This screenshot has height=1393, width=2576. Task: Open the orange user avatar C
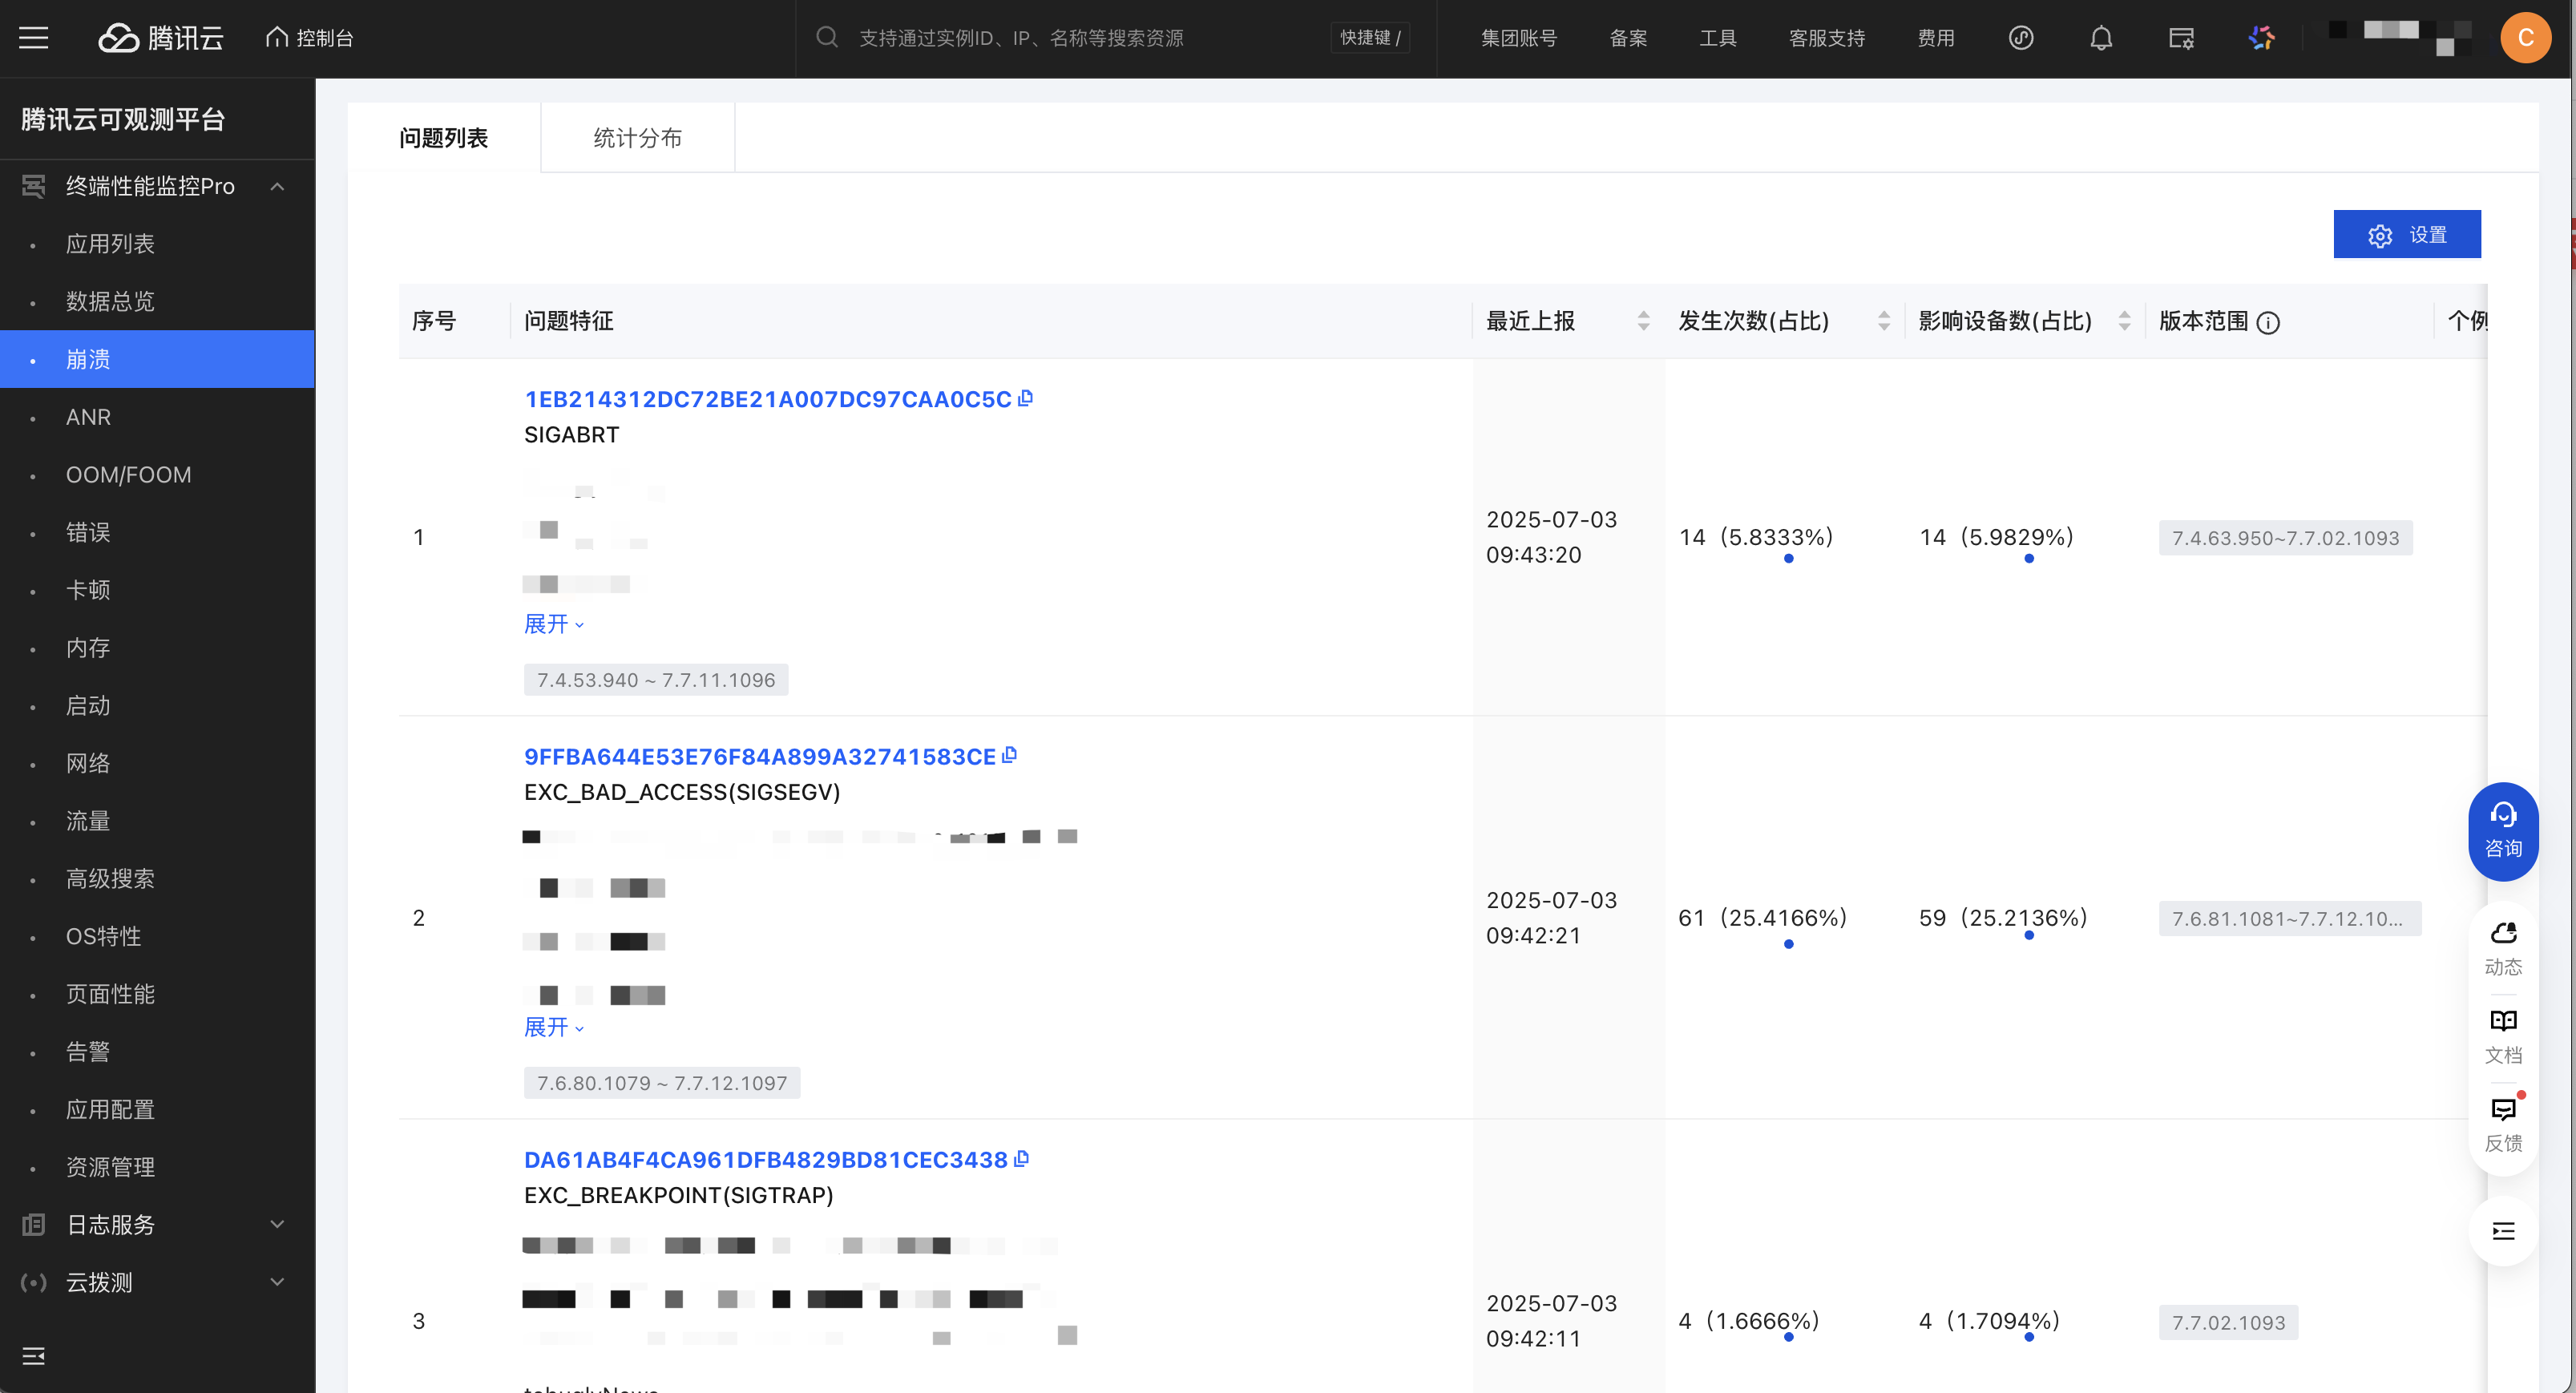point(2525,38)
